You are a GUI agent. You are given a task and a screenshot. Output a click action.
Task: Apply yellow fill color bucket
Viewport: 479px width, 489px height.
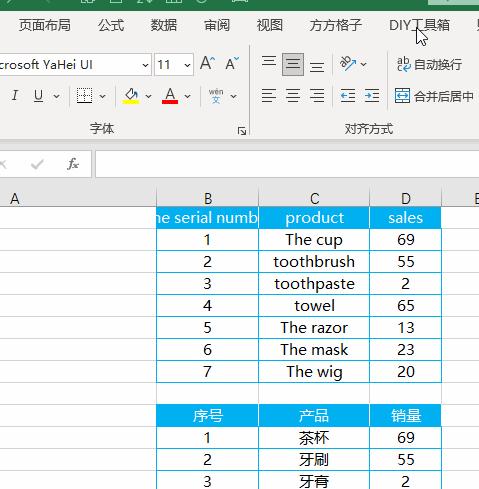[x=131, y=96]
